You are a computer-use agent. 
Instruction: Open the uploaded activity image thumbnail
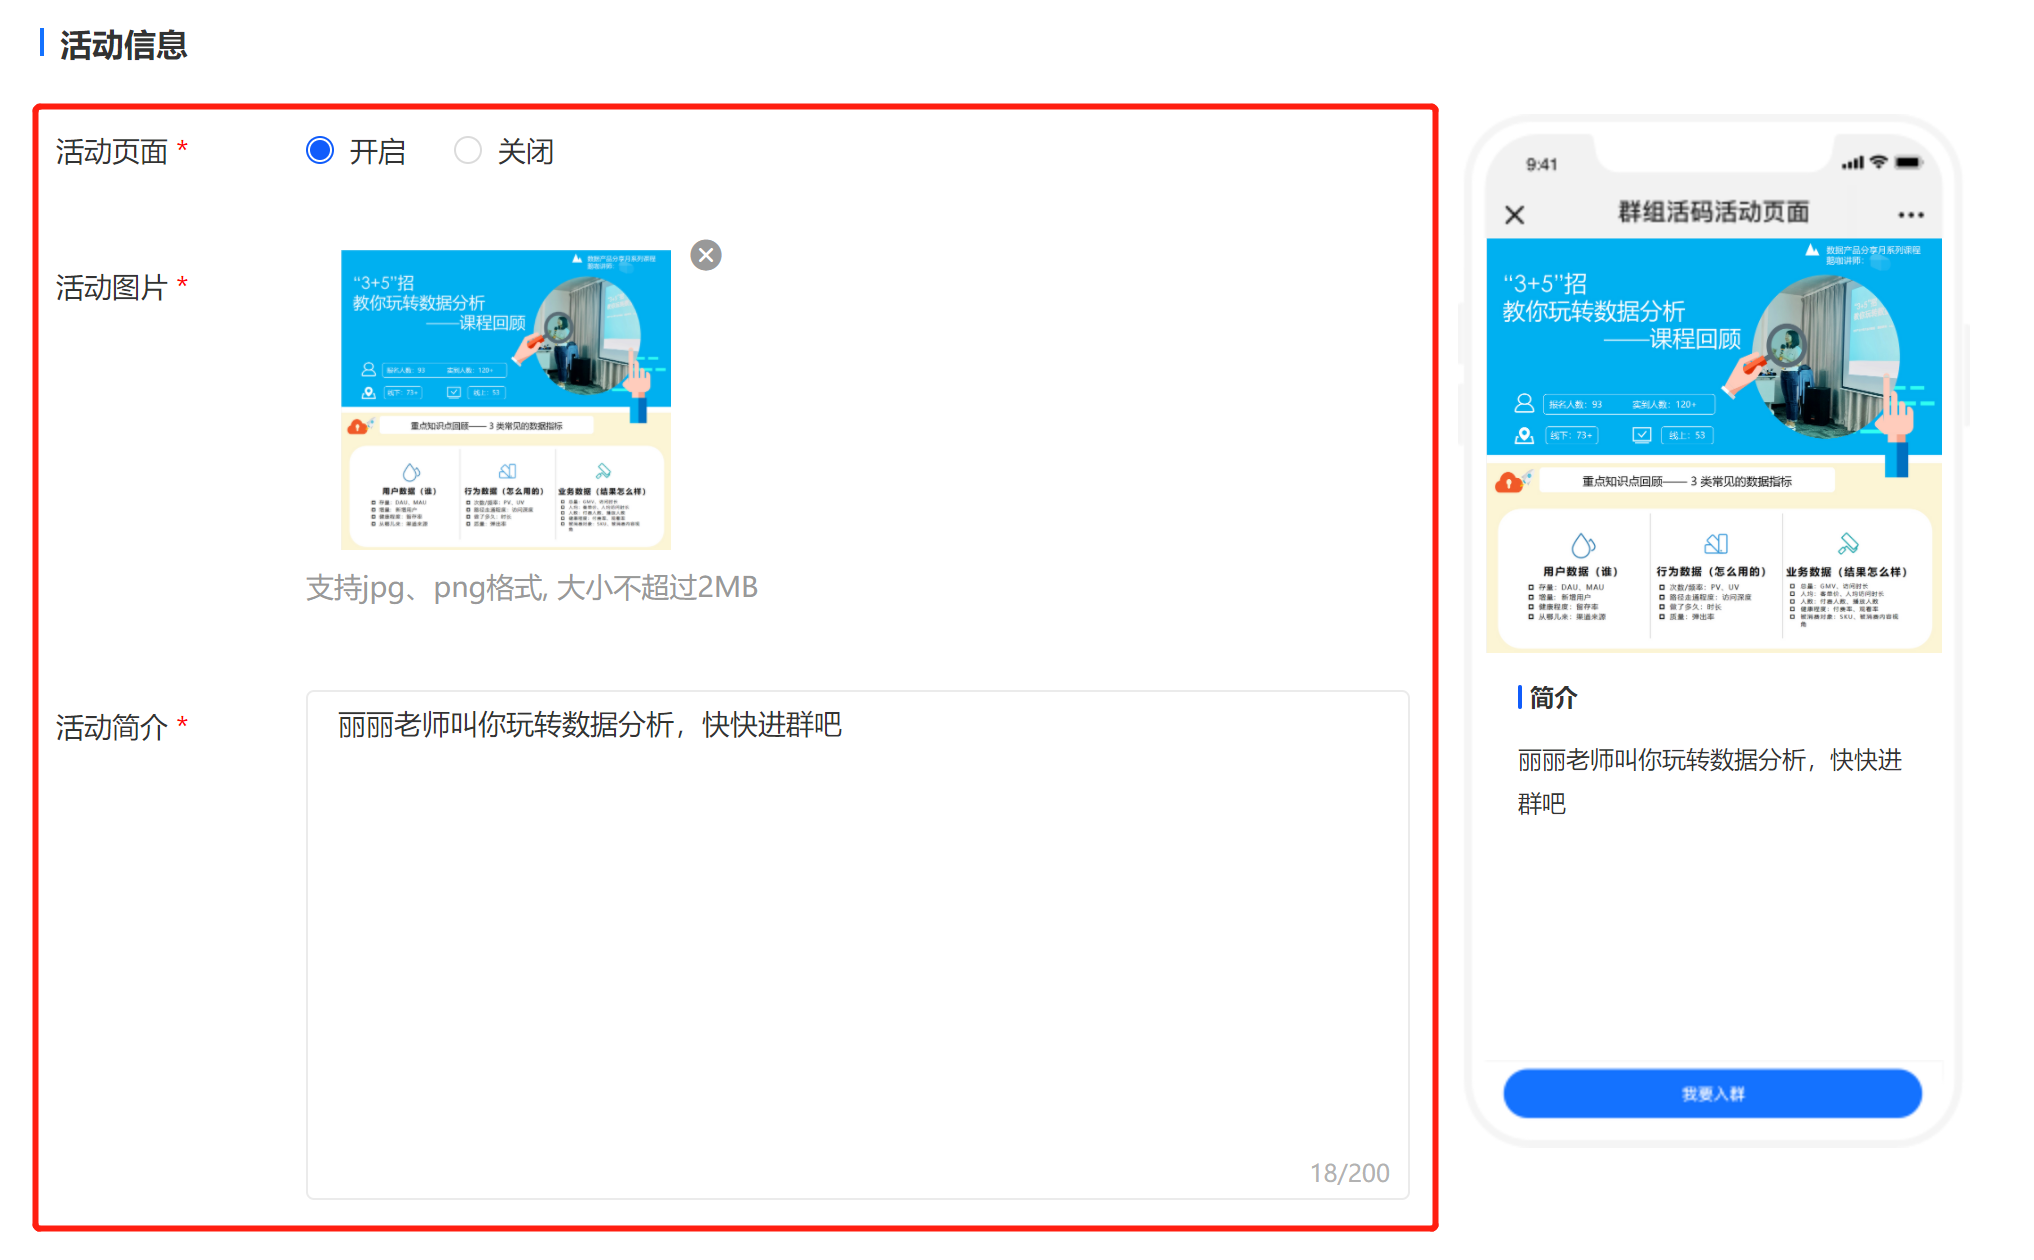point(506,399)
